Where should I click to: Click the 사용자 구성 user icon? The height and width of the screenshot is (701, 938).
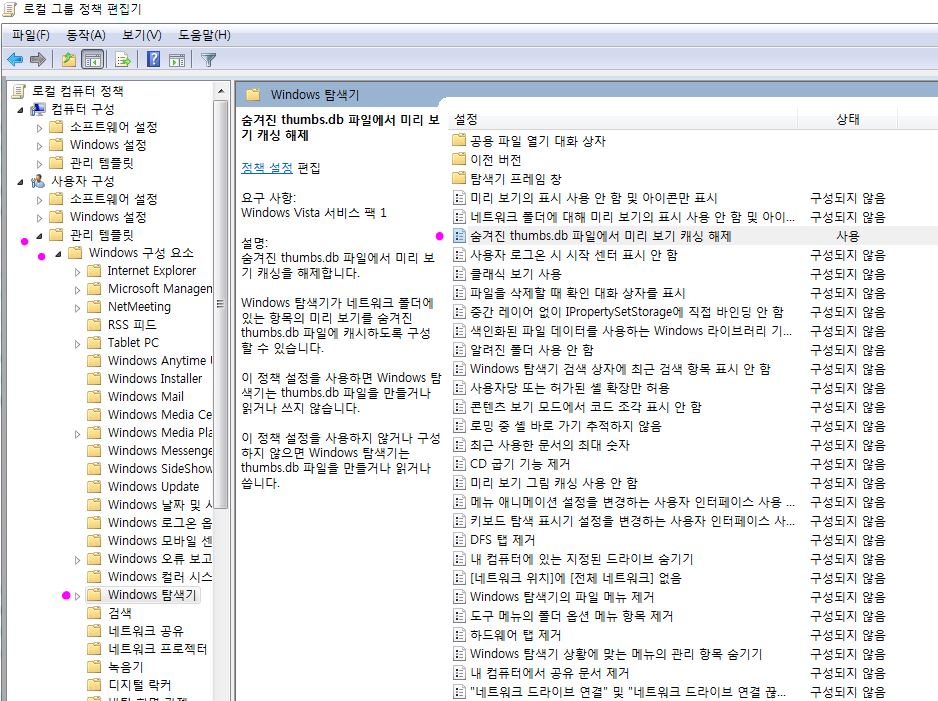[38, 181]
